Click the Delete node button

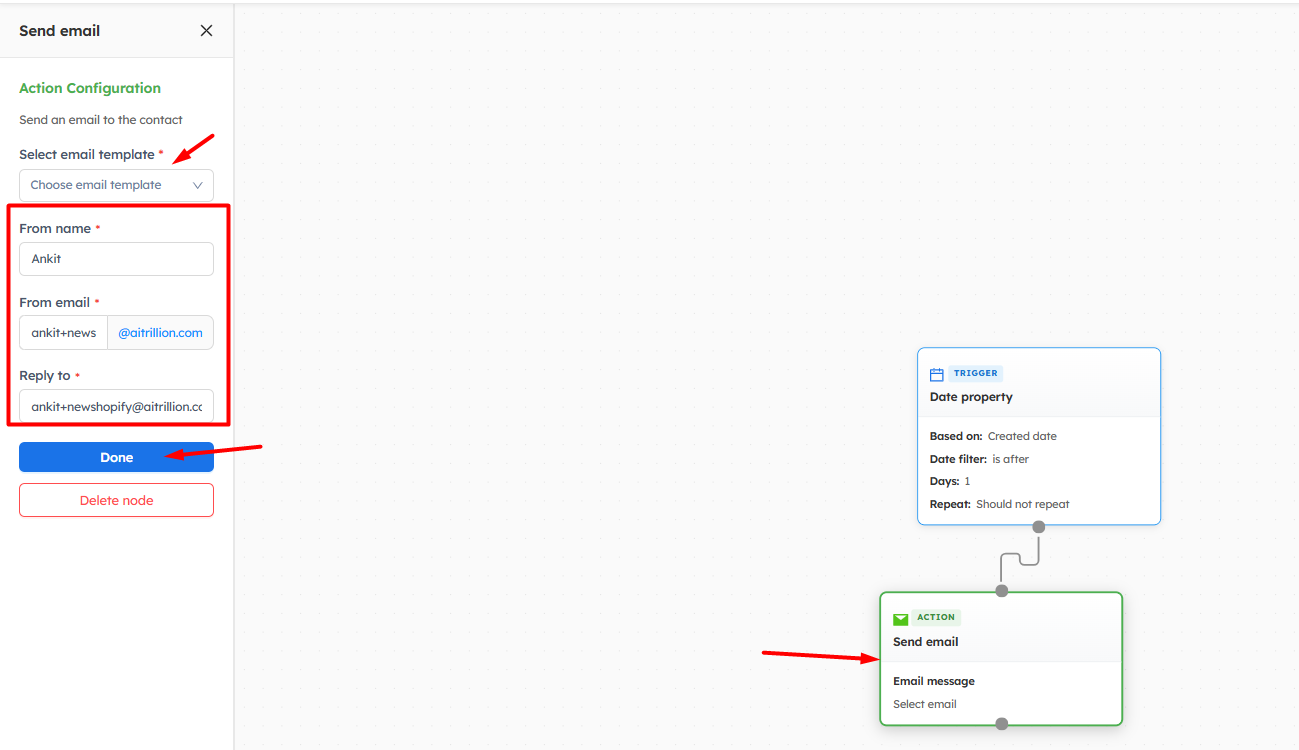click(116, 500)
